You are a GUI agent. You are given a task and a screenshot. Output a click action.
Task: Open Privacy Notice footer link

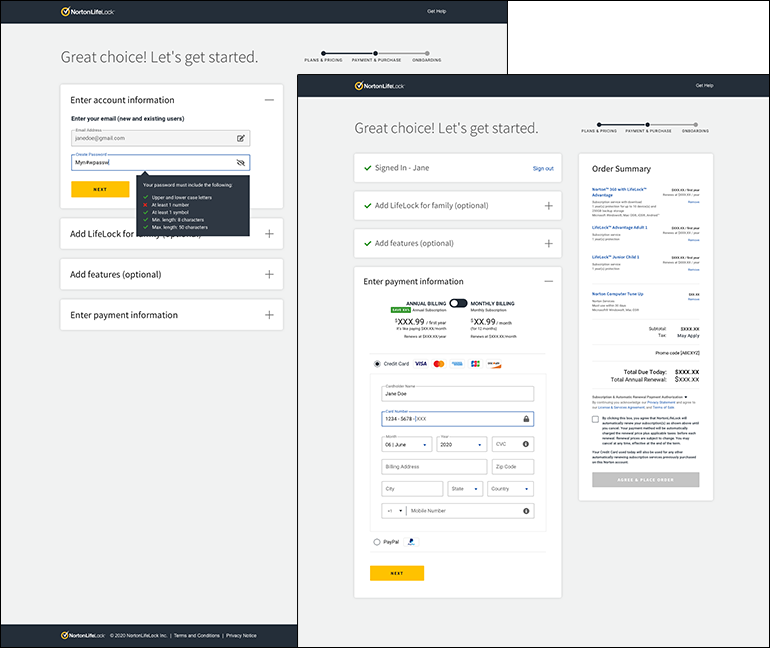click(241, 635)
